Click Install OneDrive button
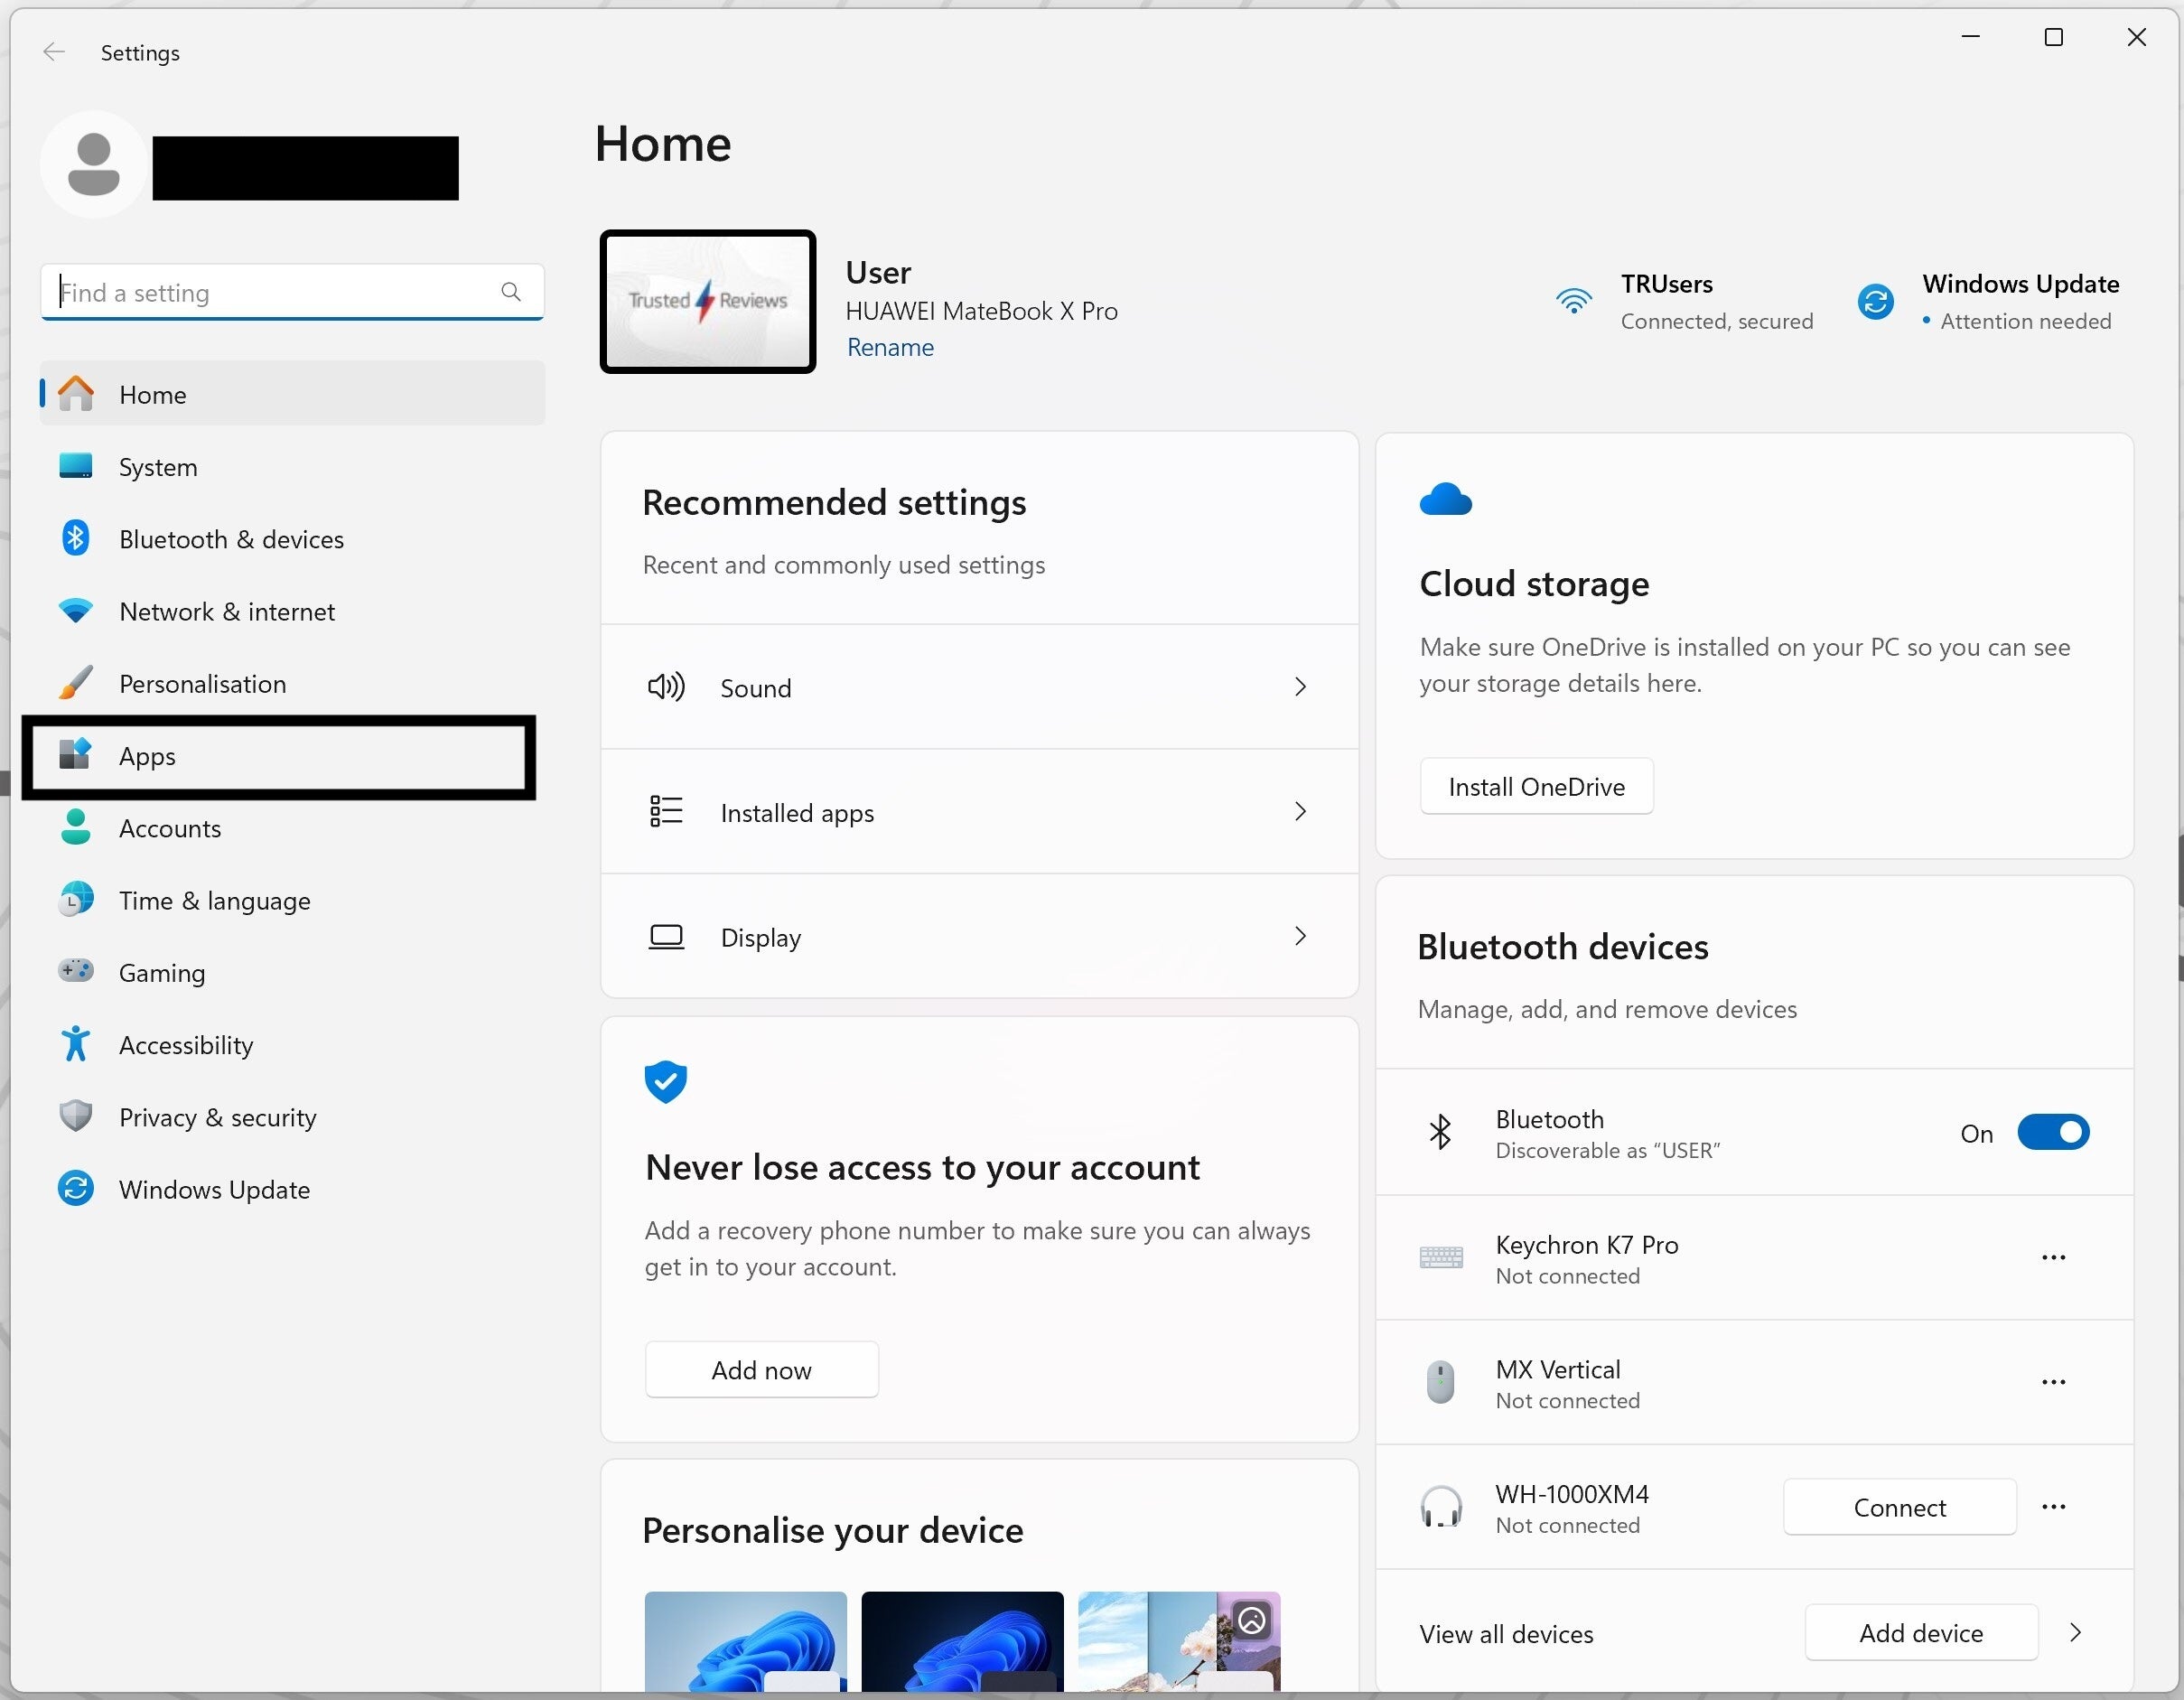 (x=1537, y=787)
